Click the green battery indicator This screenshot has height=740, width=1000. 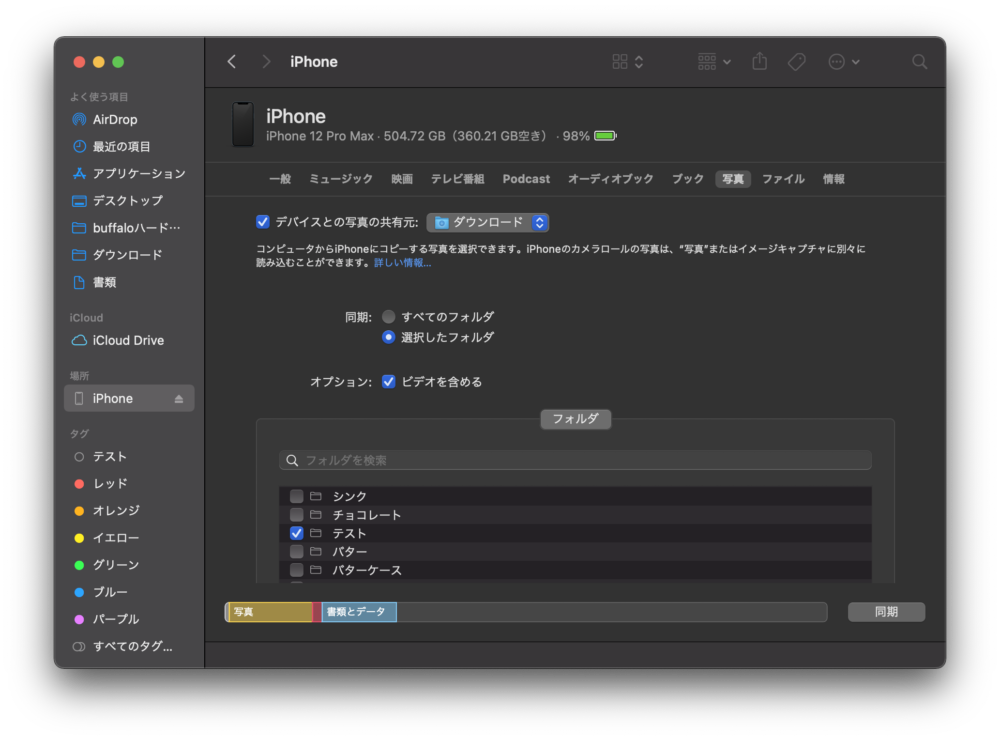coord(605,136)
